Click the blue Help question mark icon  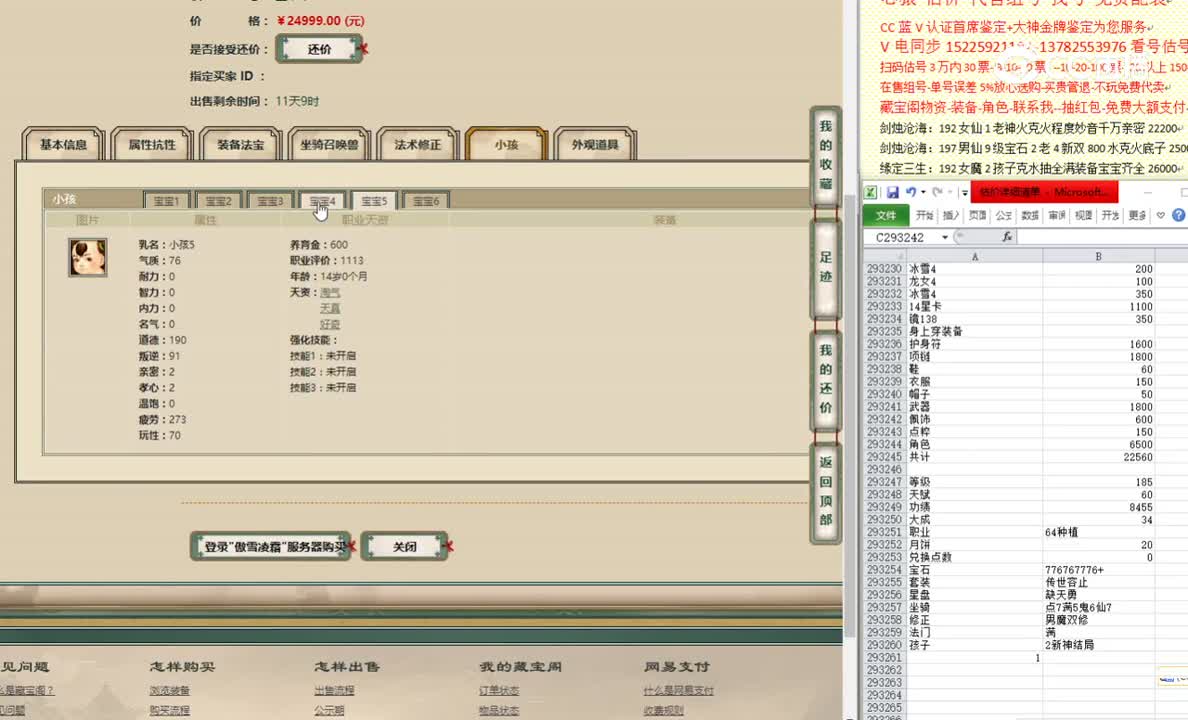[1179, 215]
